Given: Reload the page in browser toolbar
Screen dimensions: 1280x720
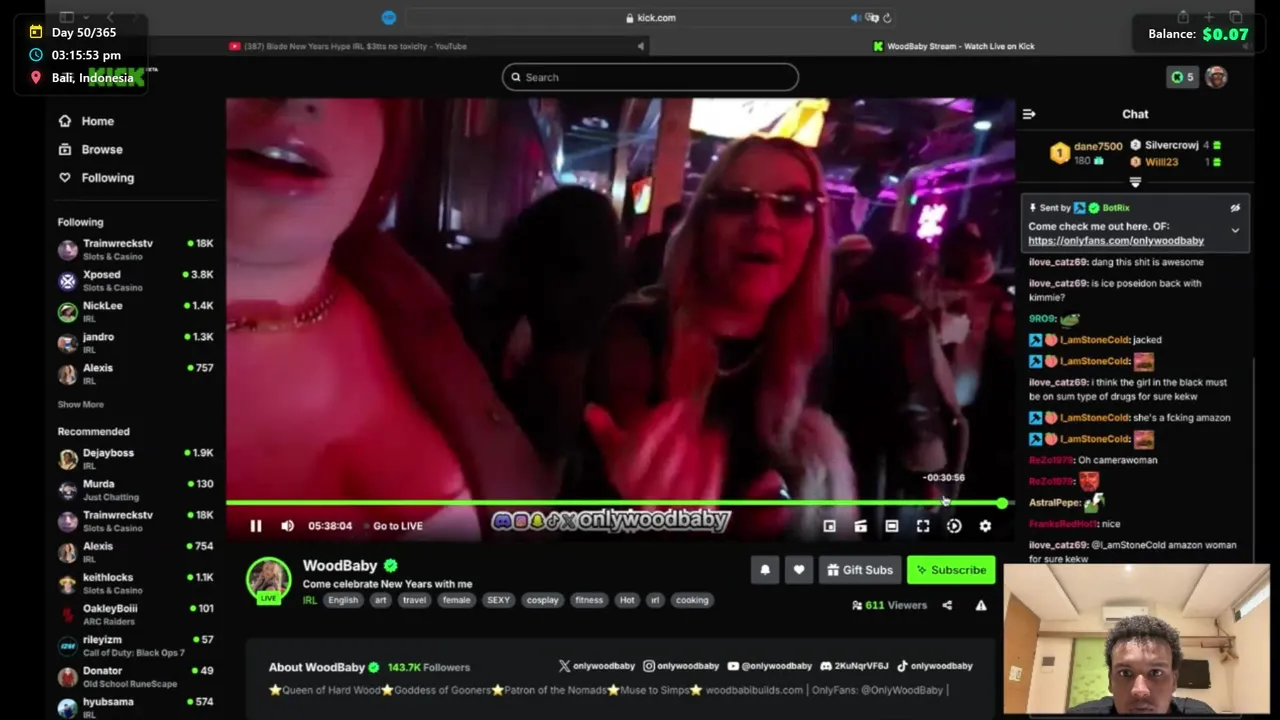Looking at the screenshot, I should click(x=887, y=17).
